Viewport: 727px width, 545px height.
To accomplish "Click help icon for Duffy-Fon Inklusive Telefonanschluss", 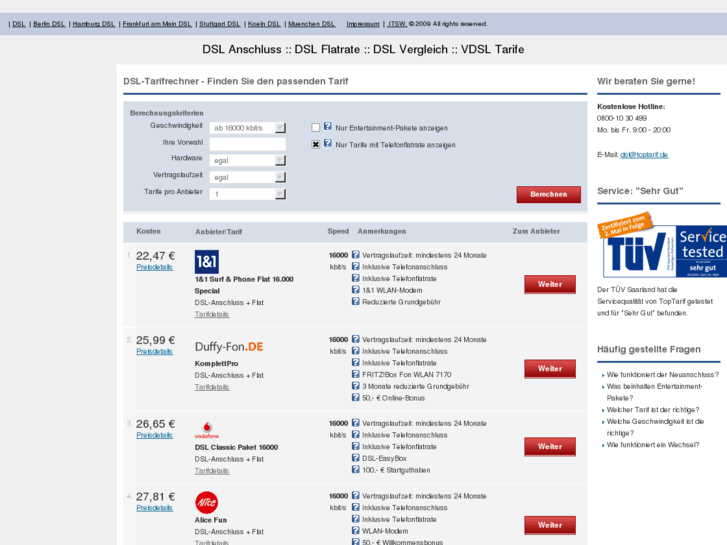I will (356, 351).
